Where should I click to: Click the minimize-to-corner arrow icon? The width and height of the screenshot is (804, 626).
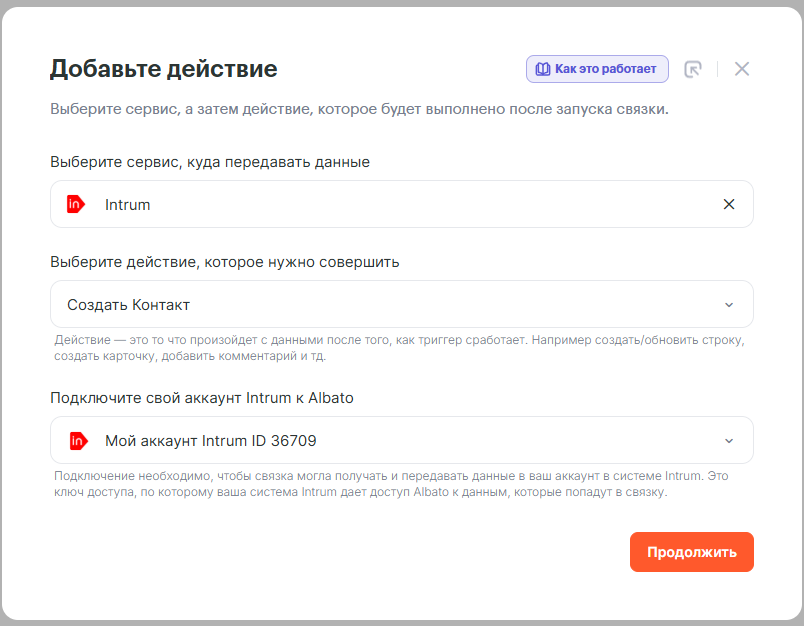692,69
